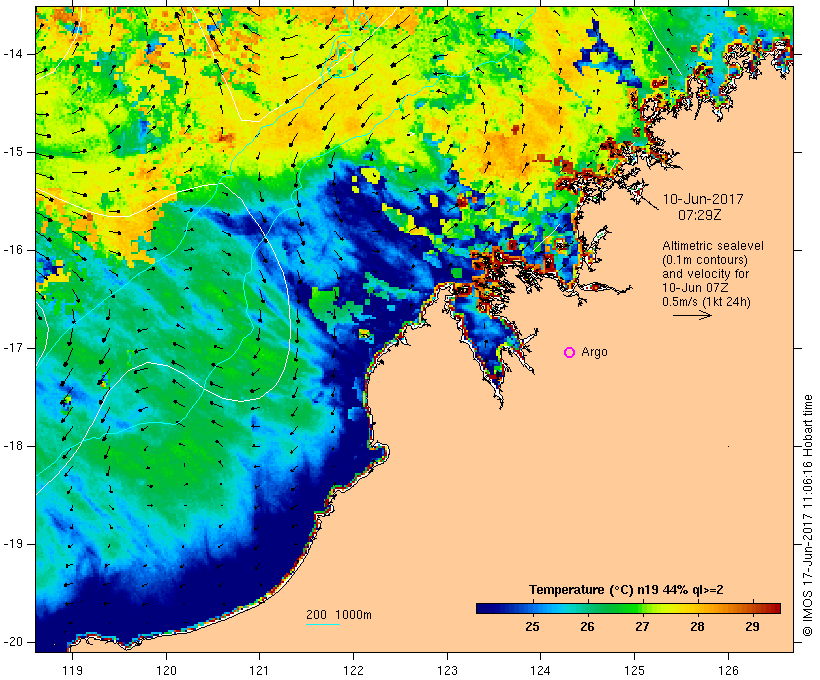
Task: Click the colorbar value label '28'
Action: [x=698, y=627]
